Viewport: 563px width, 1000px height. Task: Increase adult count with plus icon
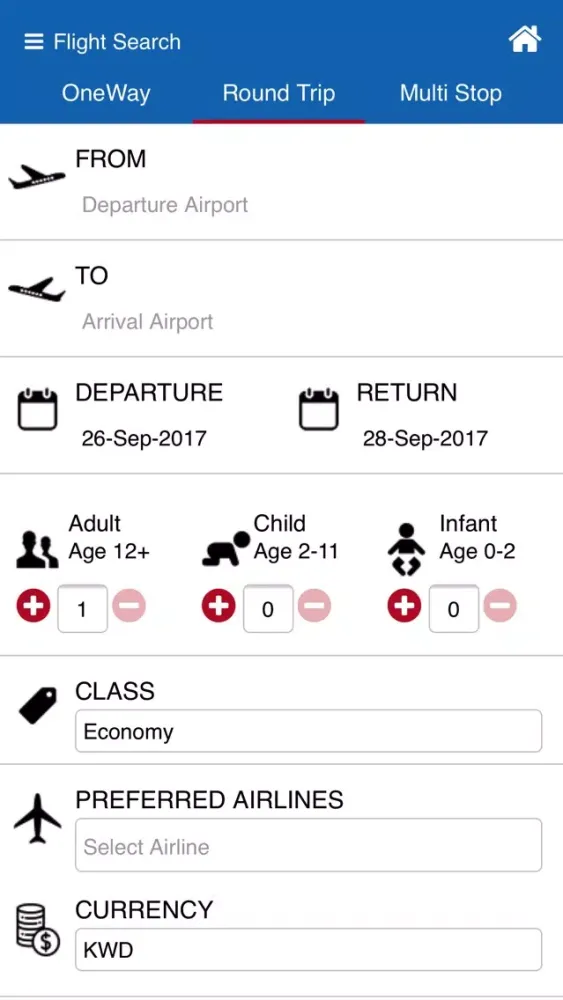33,606
